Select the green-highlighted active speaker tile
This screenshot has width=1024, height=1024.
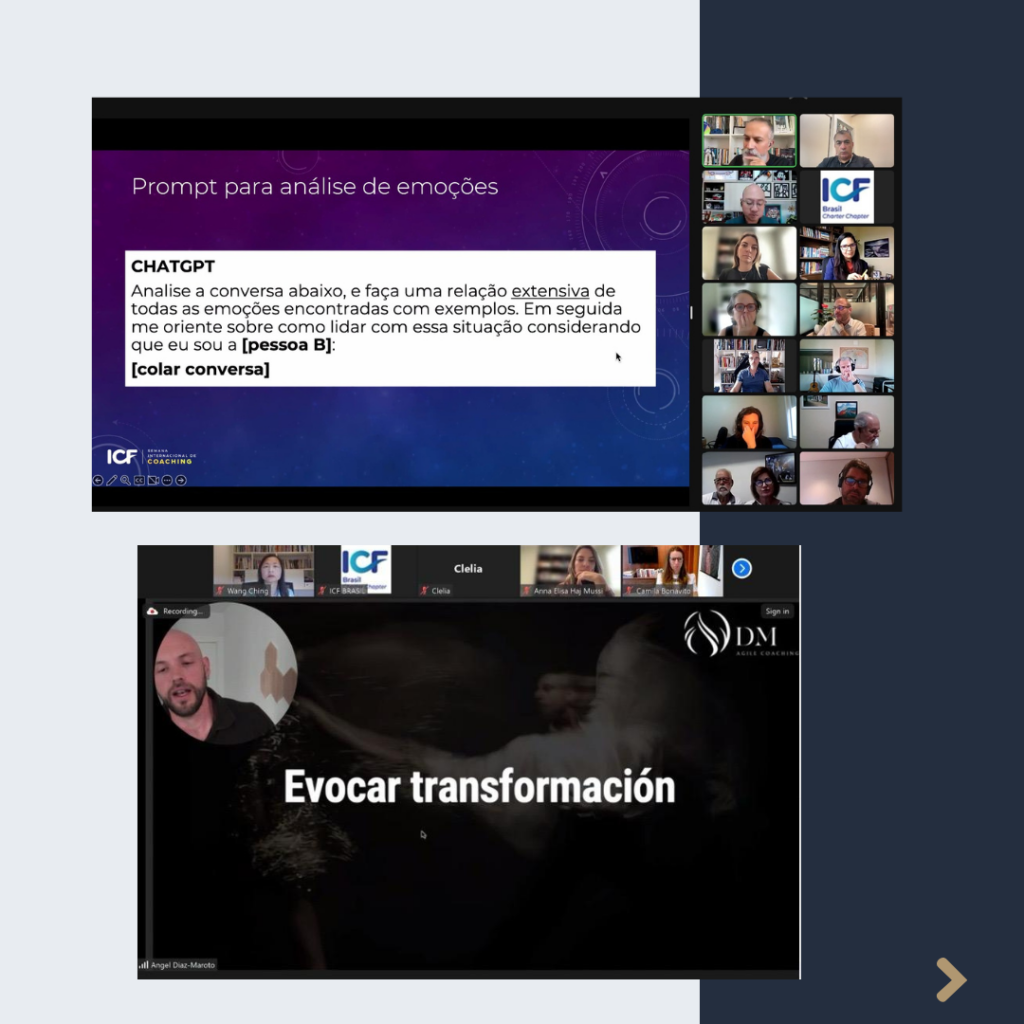coord(749,140)
